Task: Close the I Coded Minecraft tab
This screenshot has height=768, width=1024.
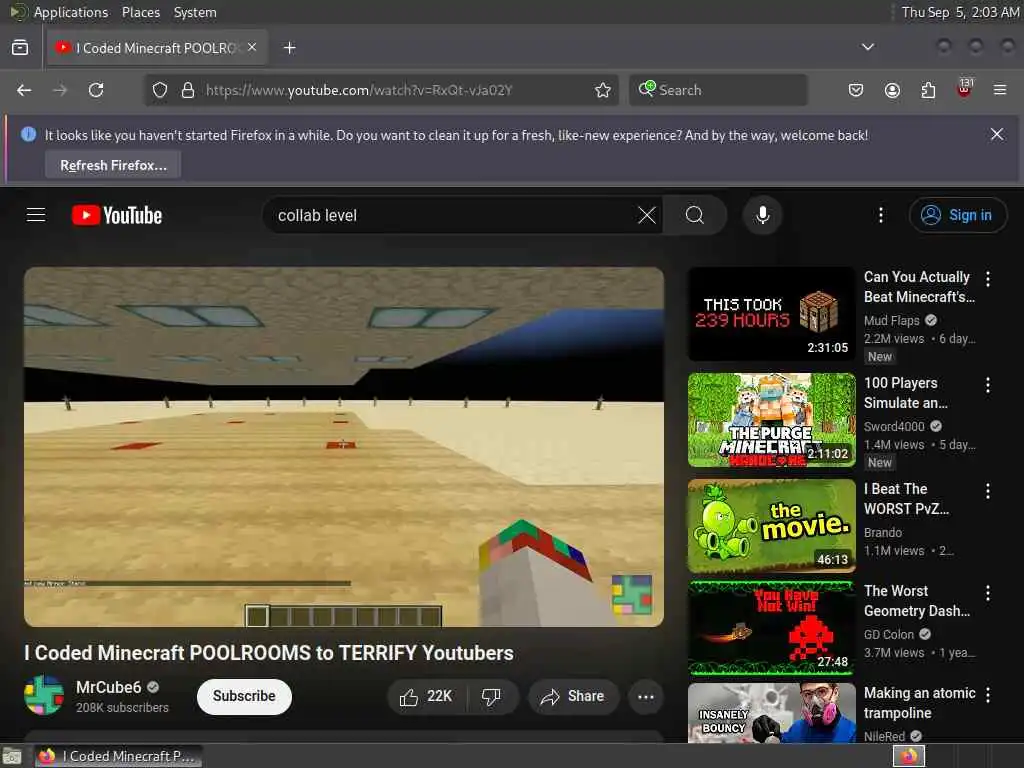Action: click(x=252, y=47)
